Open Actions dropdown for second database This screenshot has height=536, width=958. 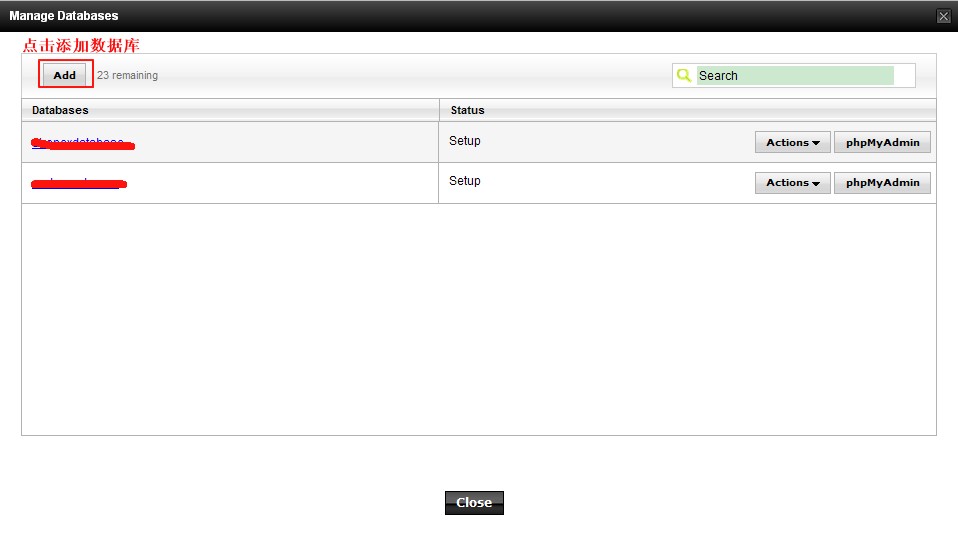(x=792, y=183)
